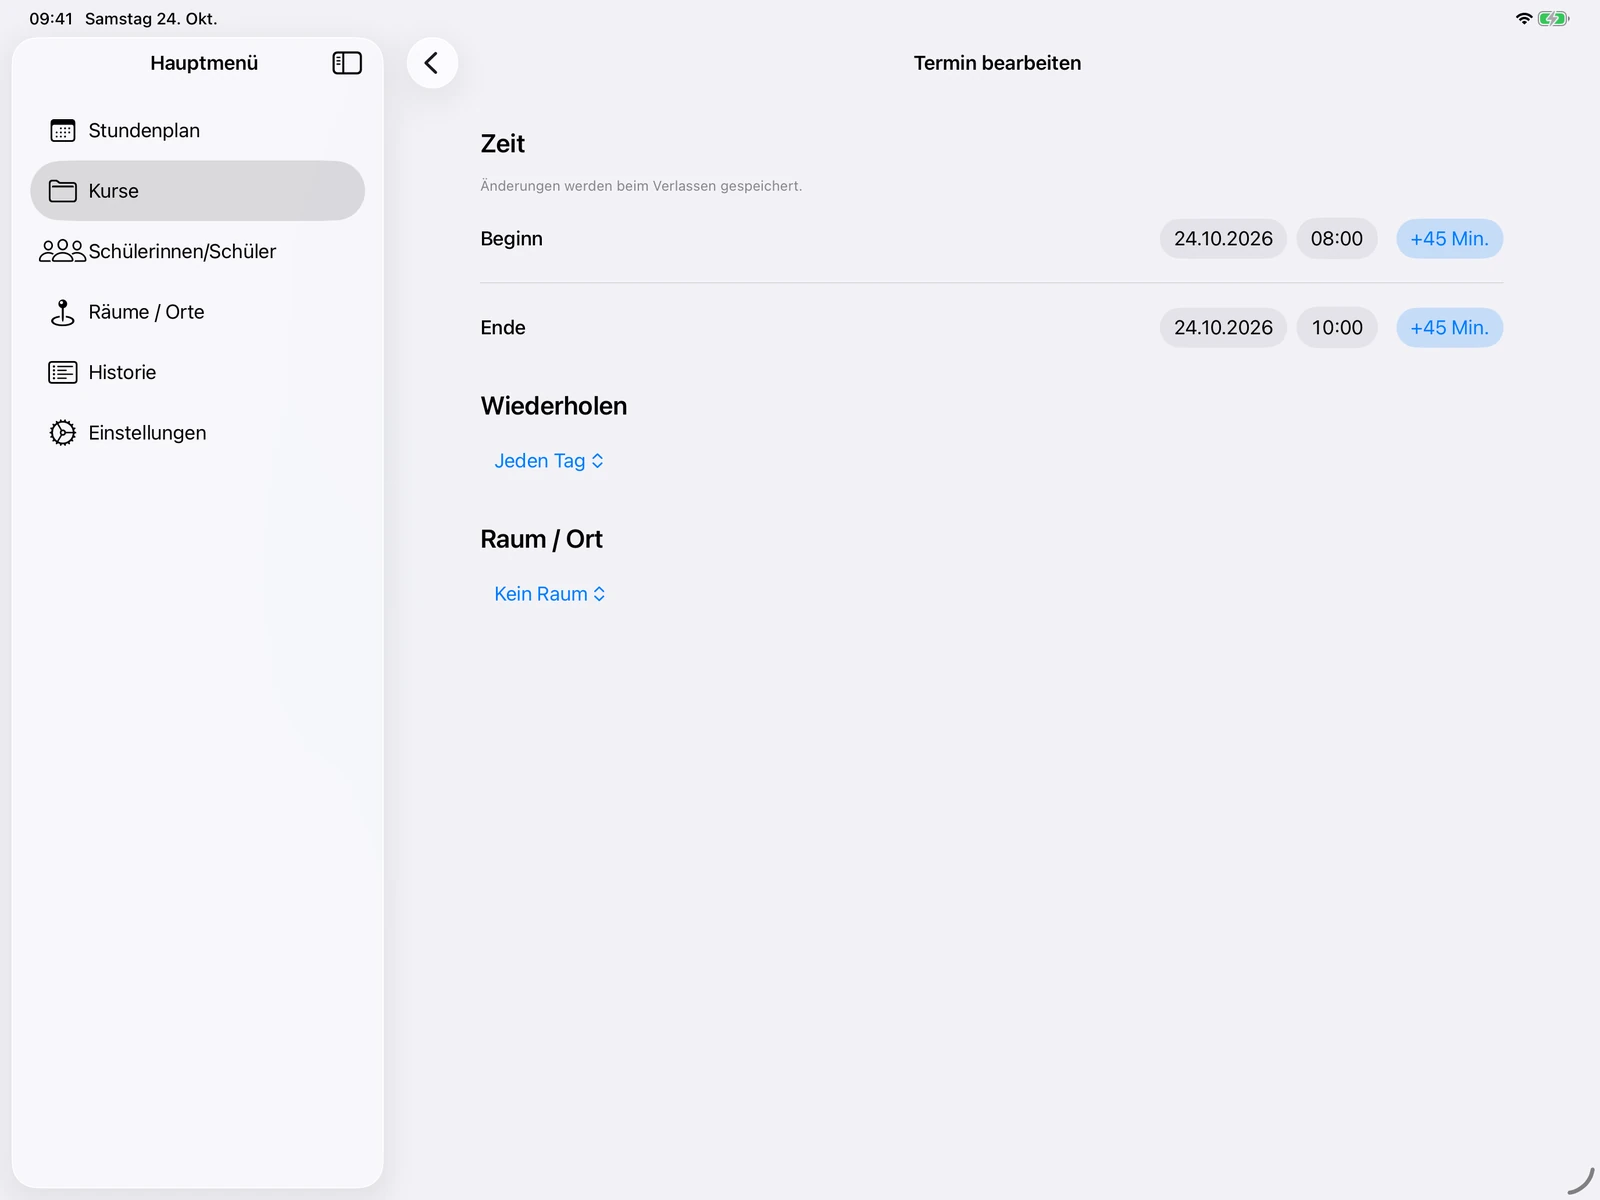Click the Samstag 24. Okt. date

point(151,19)
